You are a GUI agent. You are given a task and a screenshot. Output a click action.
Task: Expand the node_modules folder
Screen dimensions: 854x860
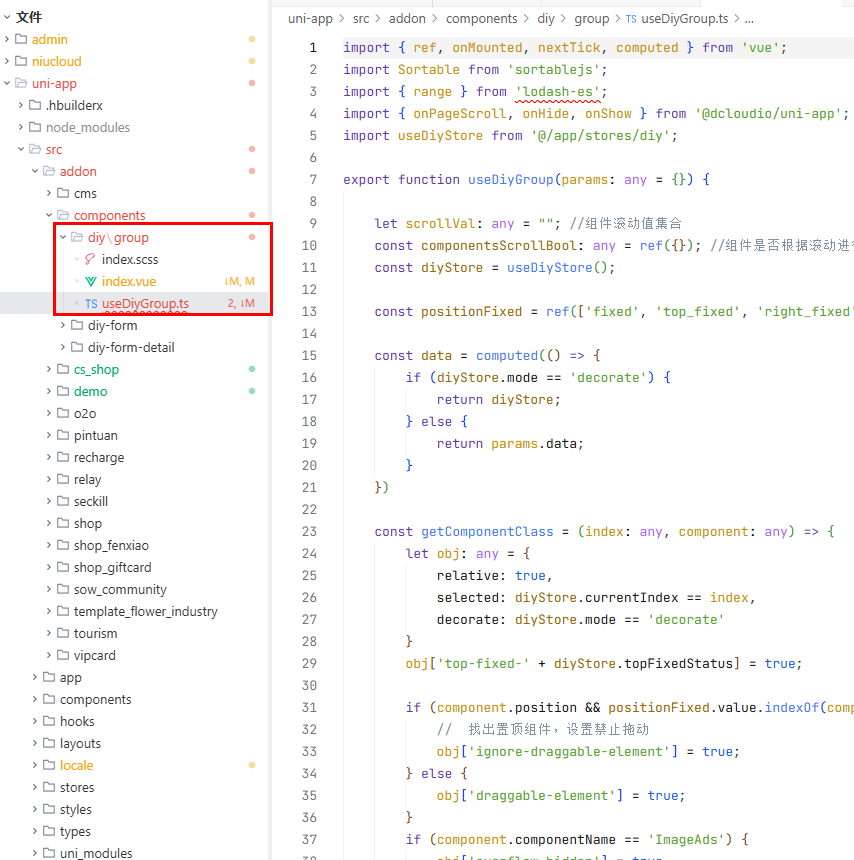pos(21,128)
